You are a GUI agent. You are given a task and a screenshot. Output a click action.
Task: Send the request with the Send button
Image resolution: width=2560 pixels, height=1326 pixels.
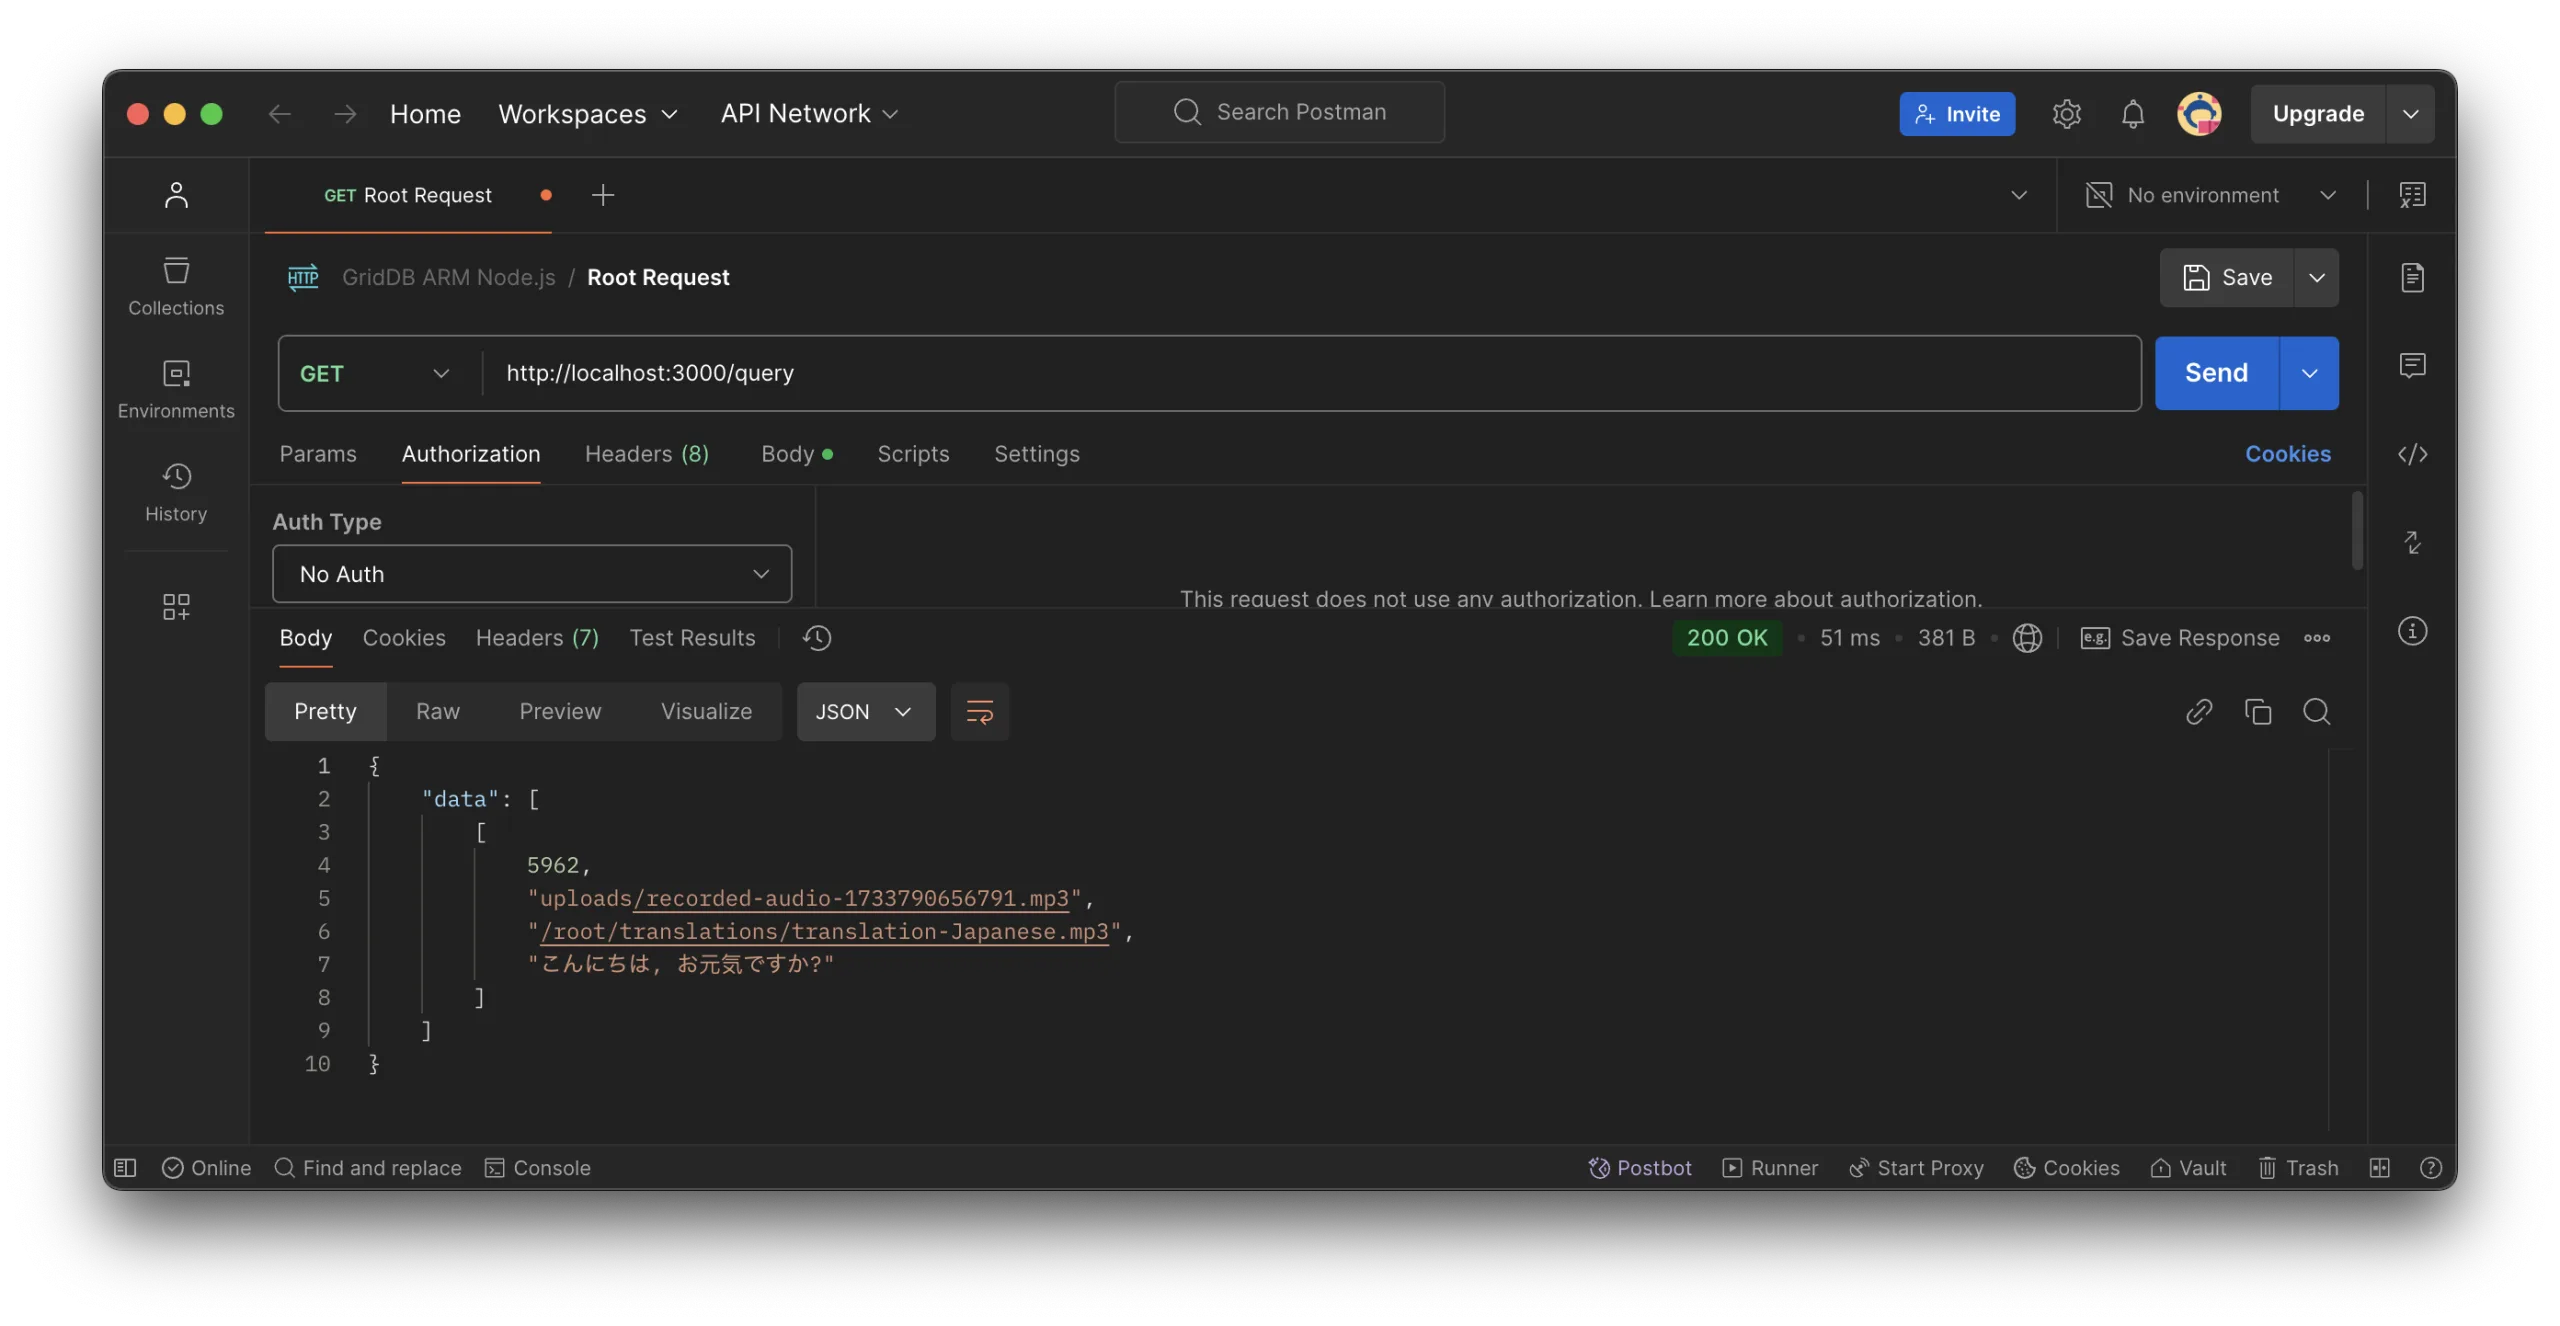point(2216,373)
